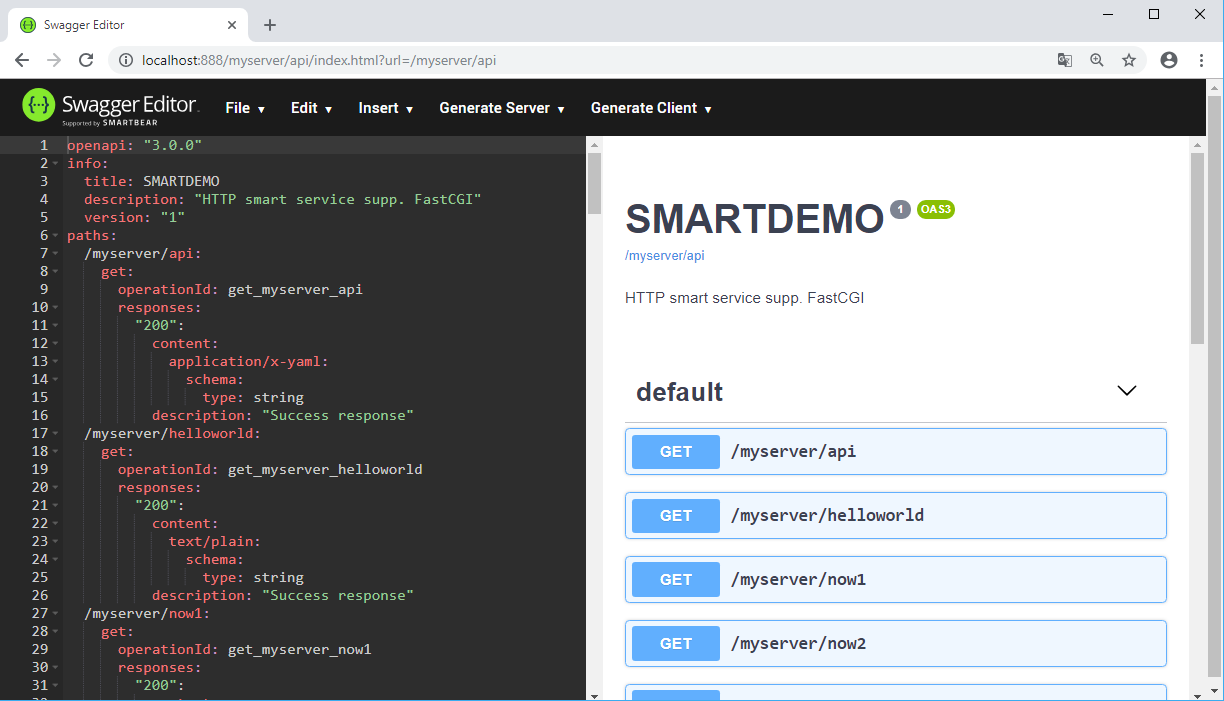Screen dimensions: 1224x701
Task: Click the editor pane vertical scrollbar thumb
Action: (x=594, y=183)
